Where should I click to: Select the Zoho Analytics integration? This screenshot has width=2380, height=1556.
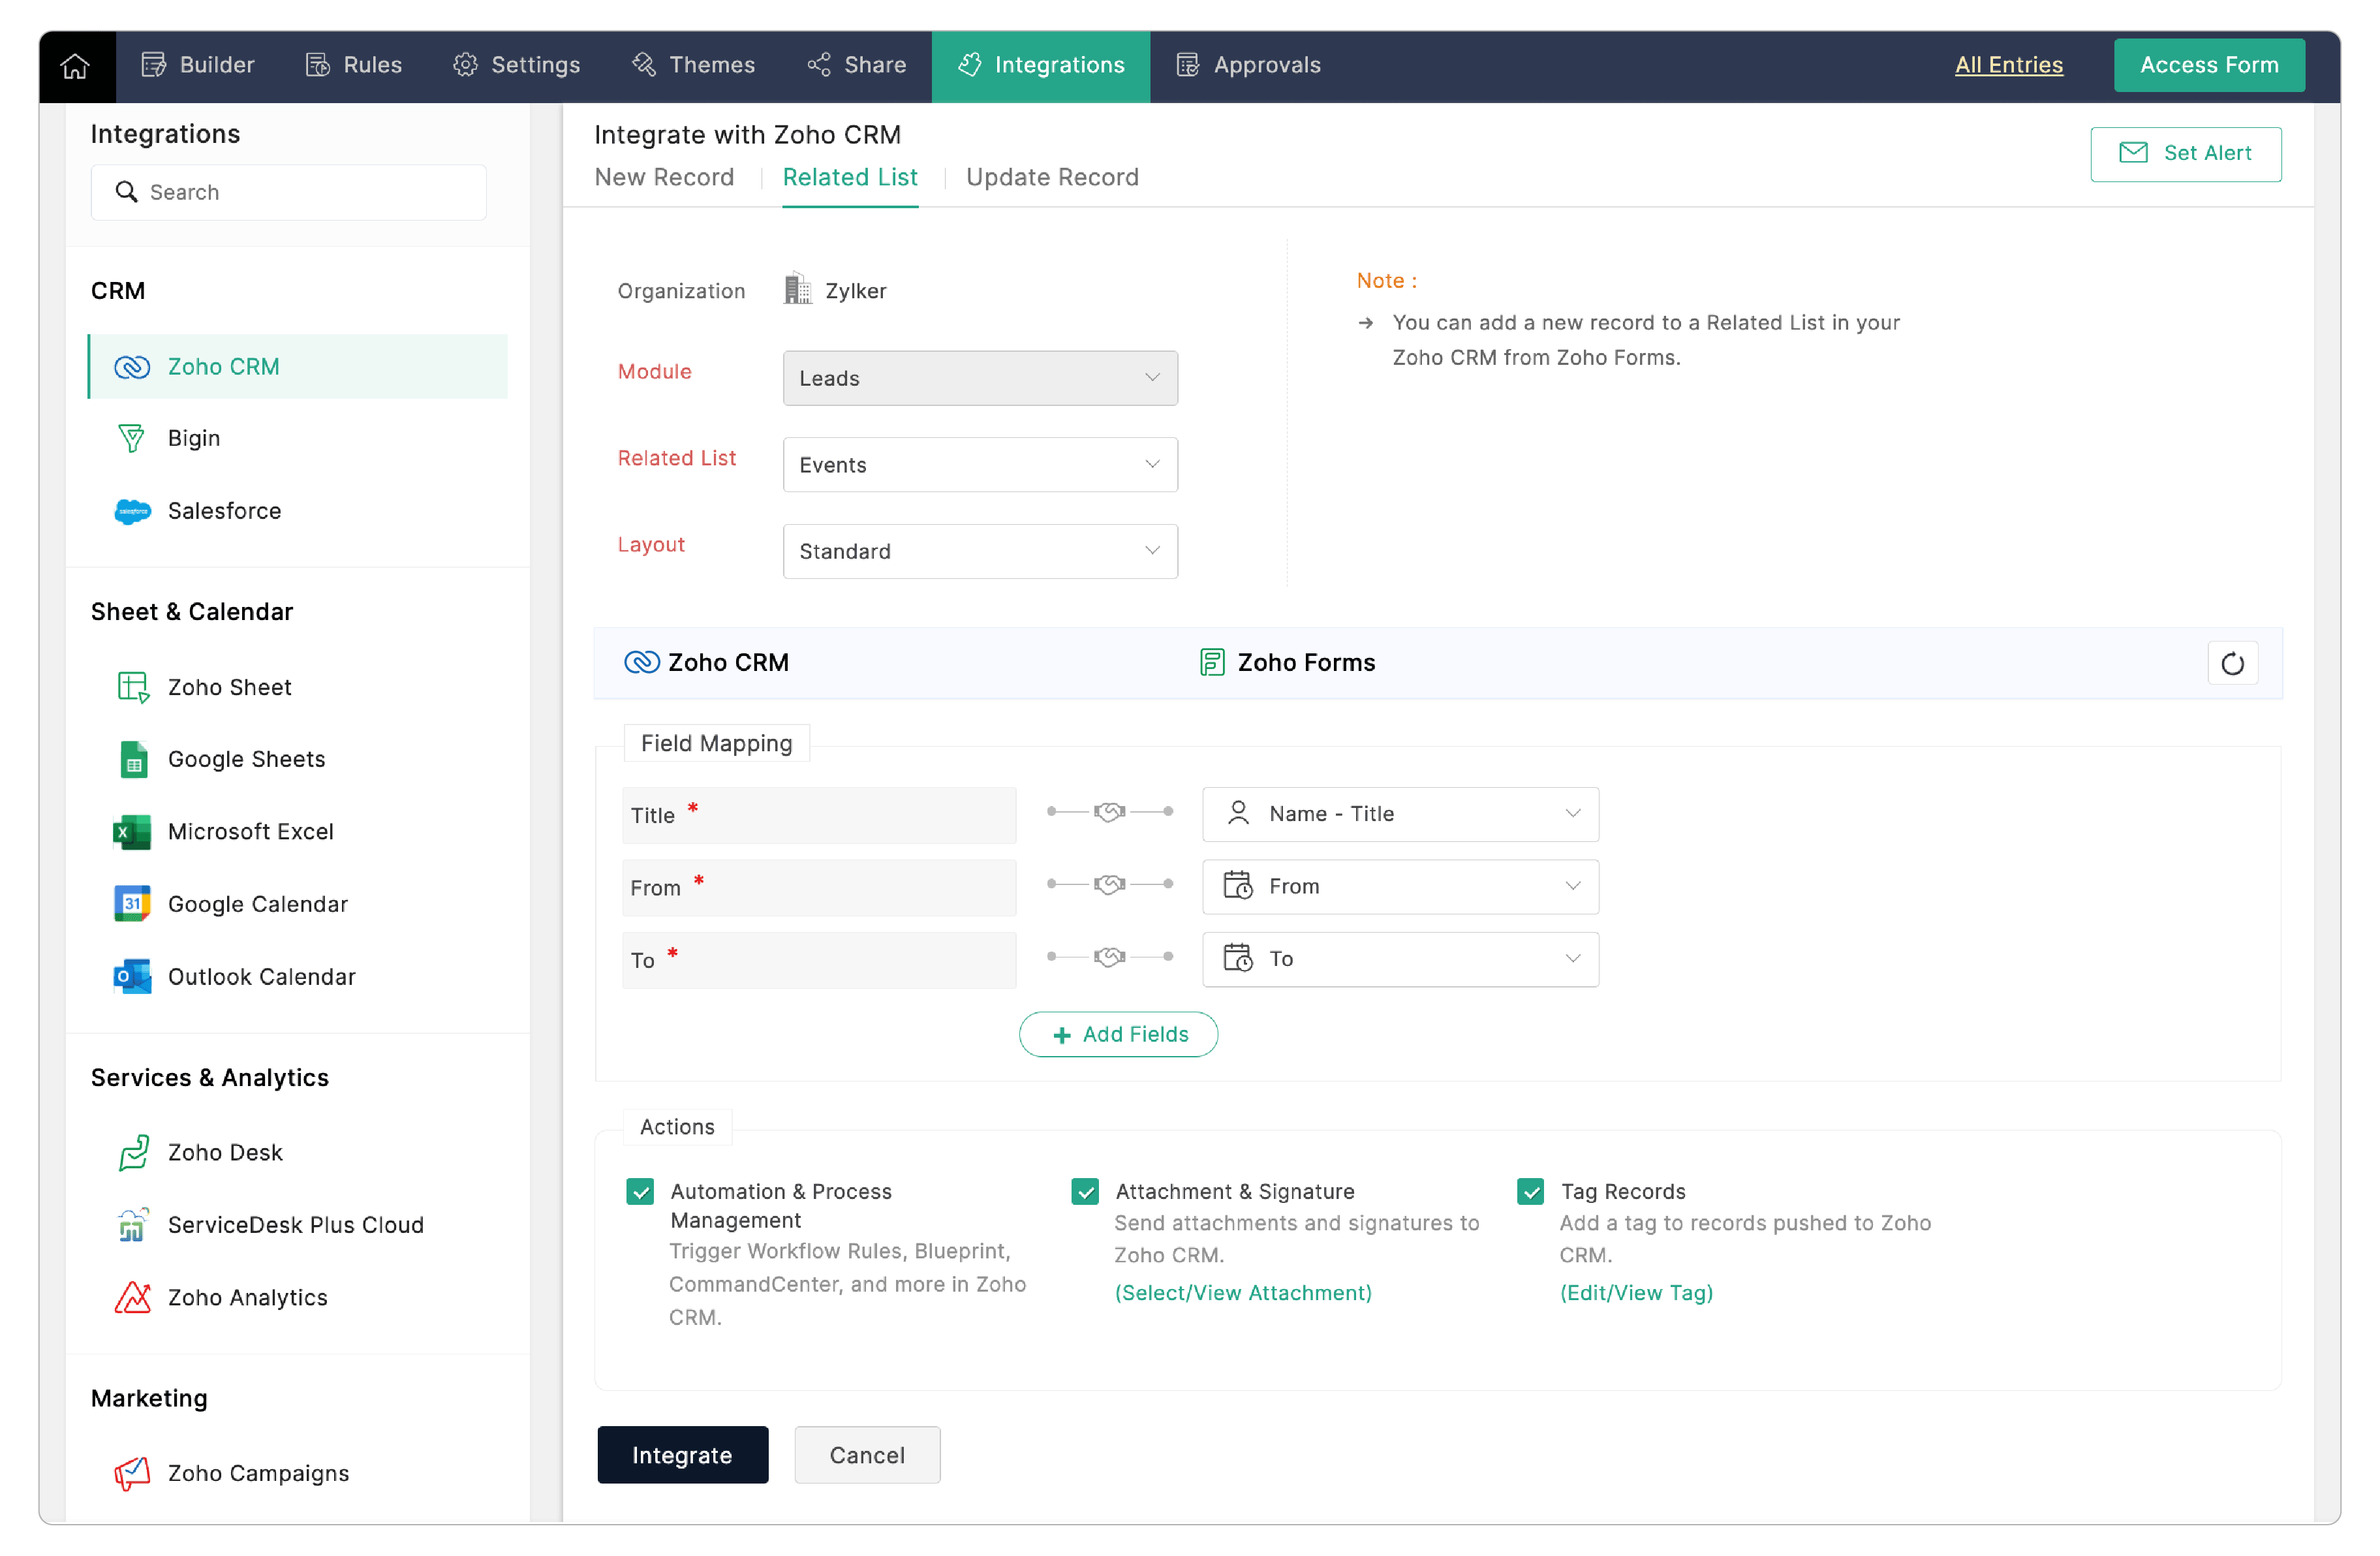pos(247,1297)
